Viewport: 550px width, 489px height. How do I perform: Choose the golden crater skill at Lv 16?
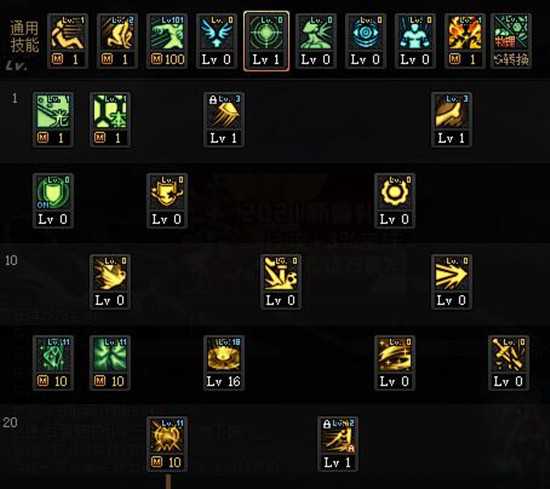(x=224, y=363)
